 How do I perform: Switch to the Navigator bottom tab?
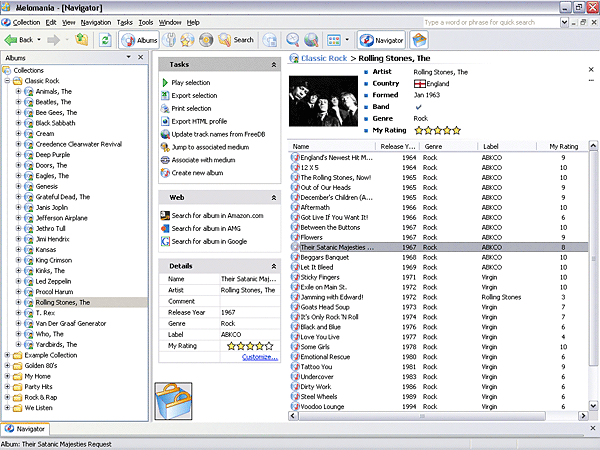click(x=25, y=429)
